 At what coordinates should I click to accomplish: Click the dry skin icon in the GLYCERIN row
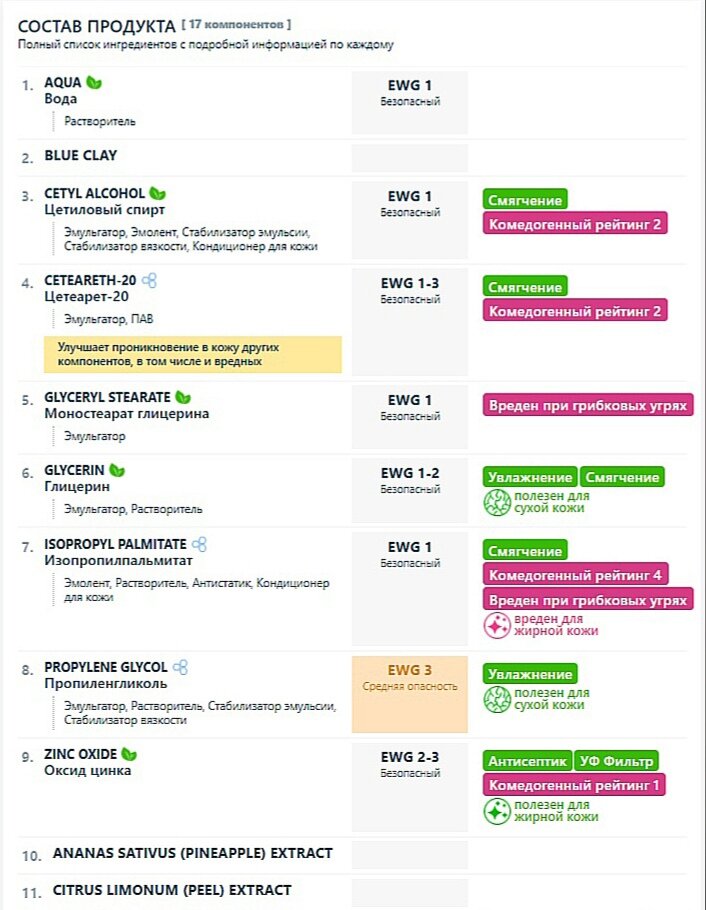pyautogui.click(x=497, y=503)
